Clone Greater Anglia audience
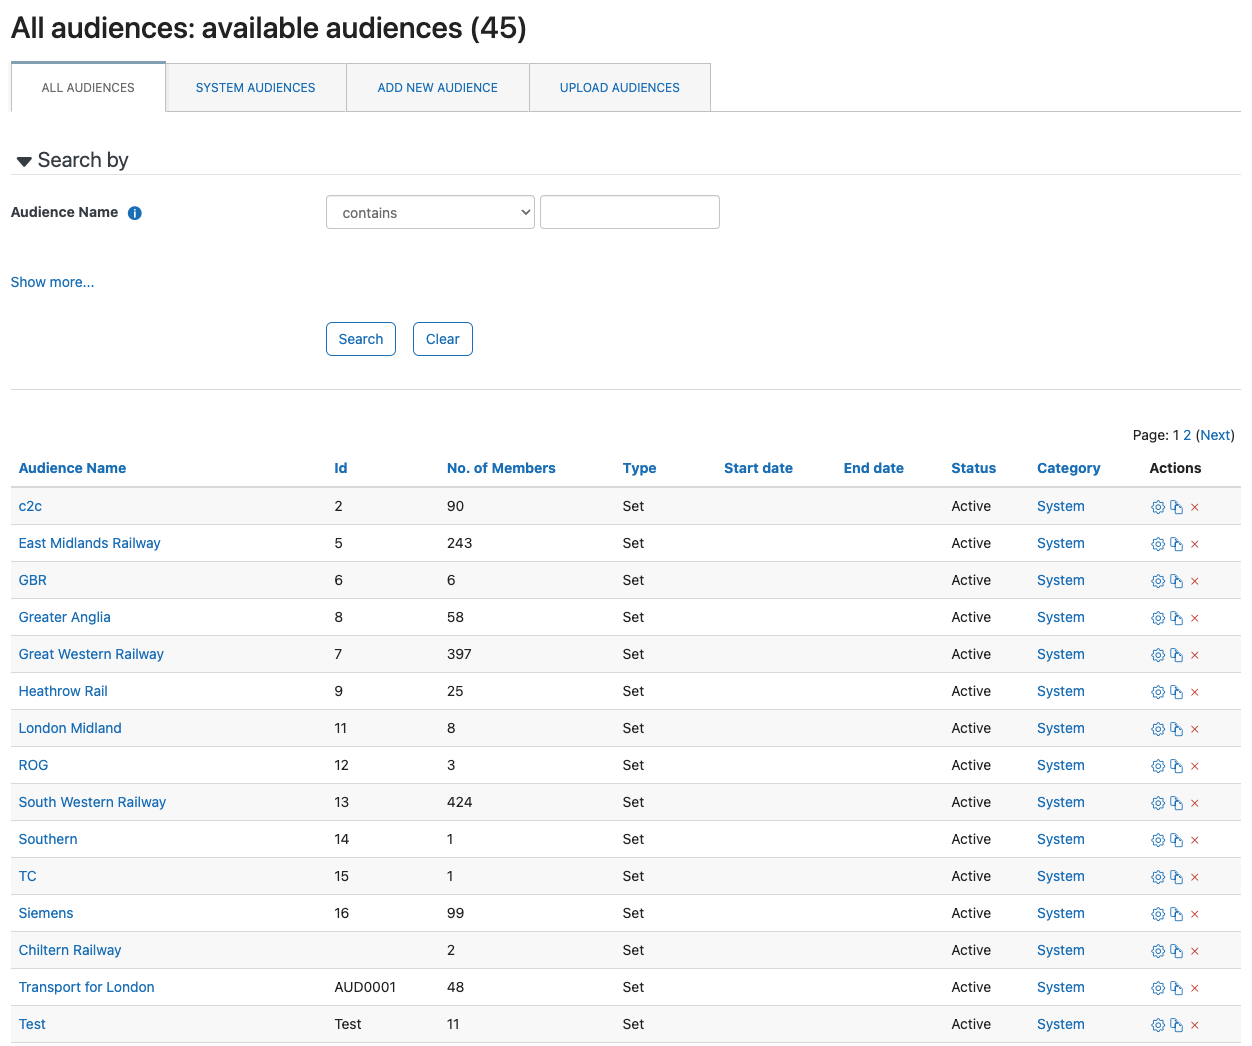 [x=1177, y=618]
